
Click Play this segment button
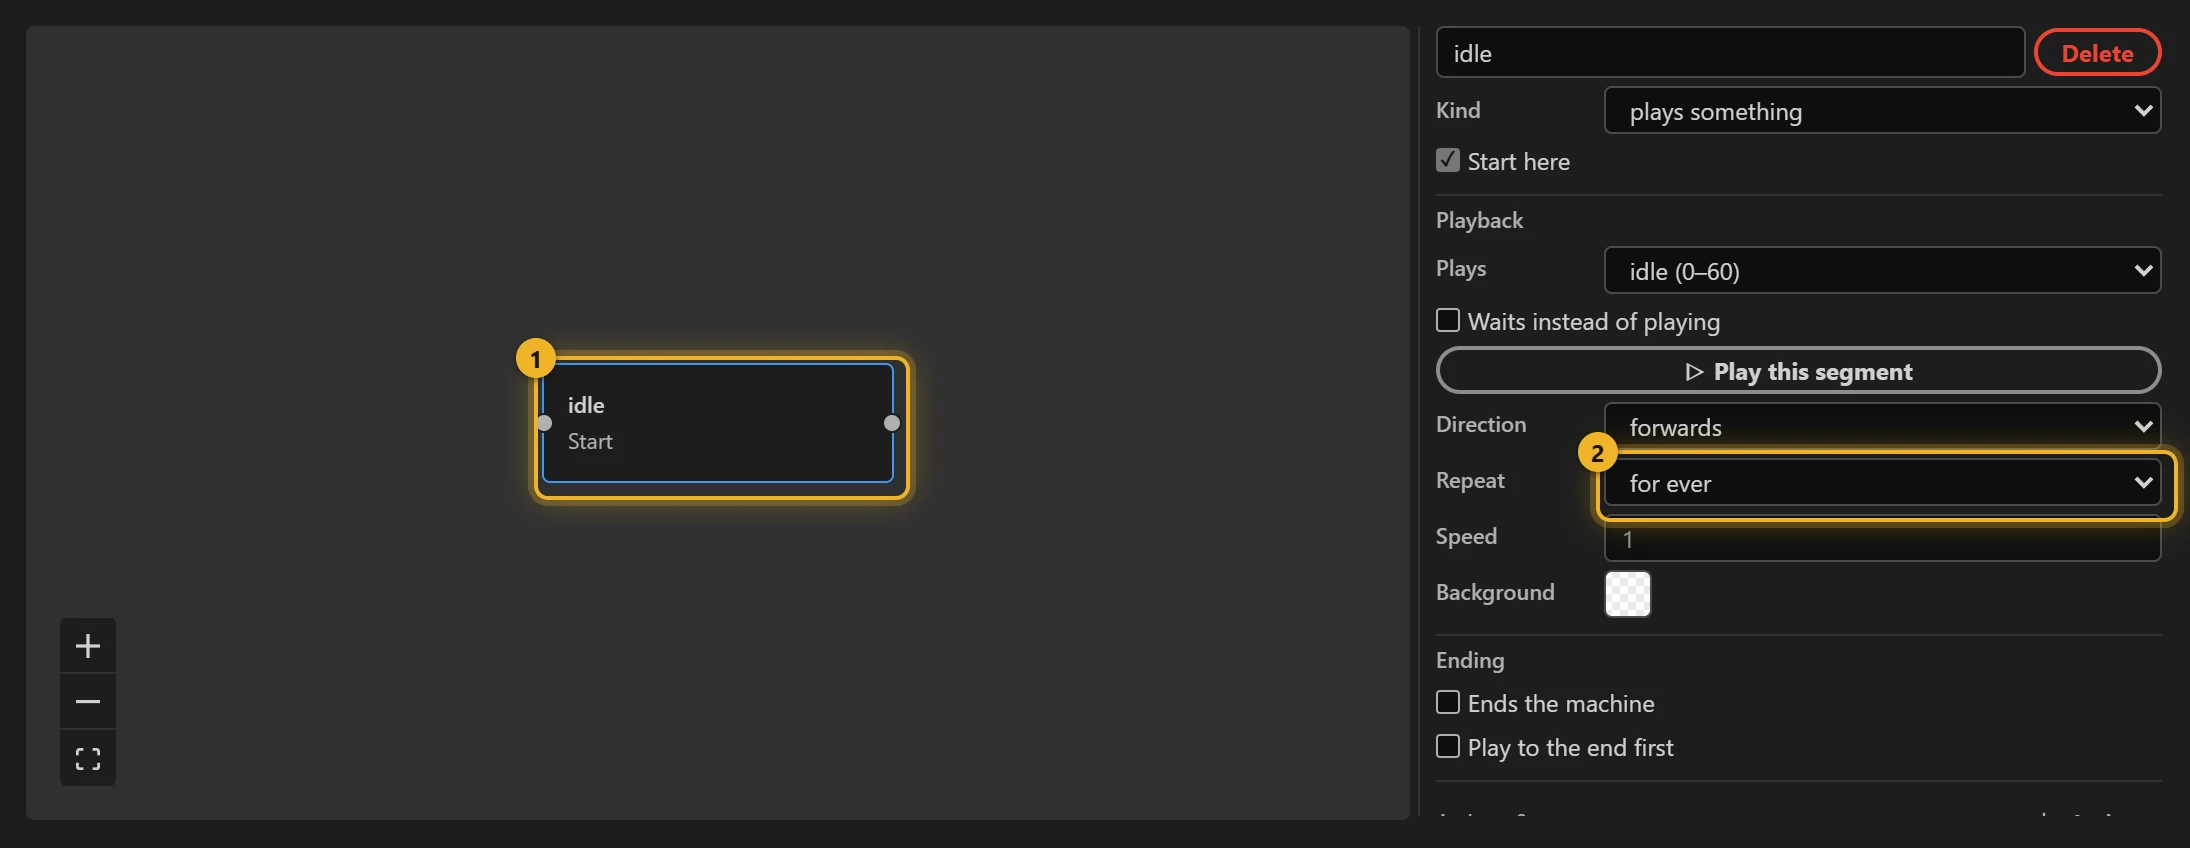coord(1798,371)
